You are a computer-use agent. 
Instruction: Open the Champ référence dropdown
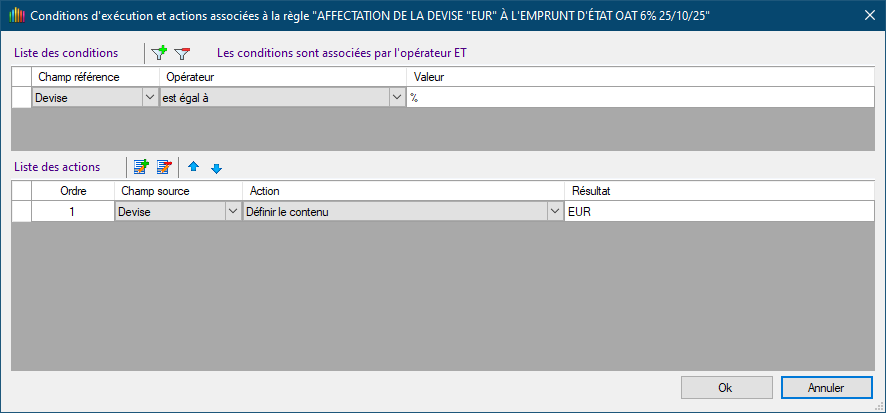(150, 97)
